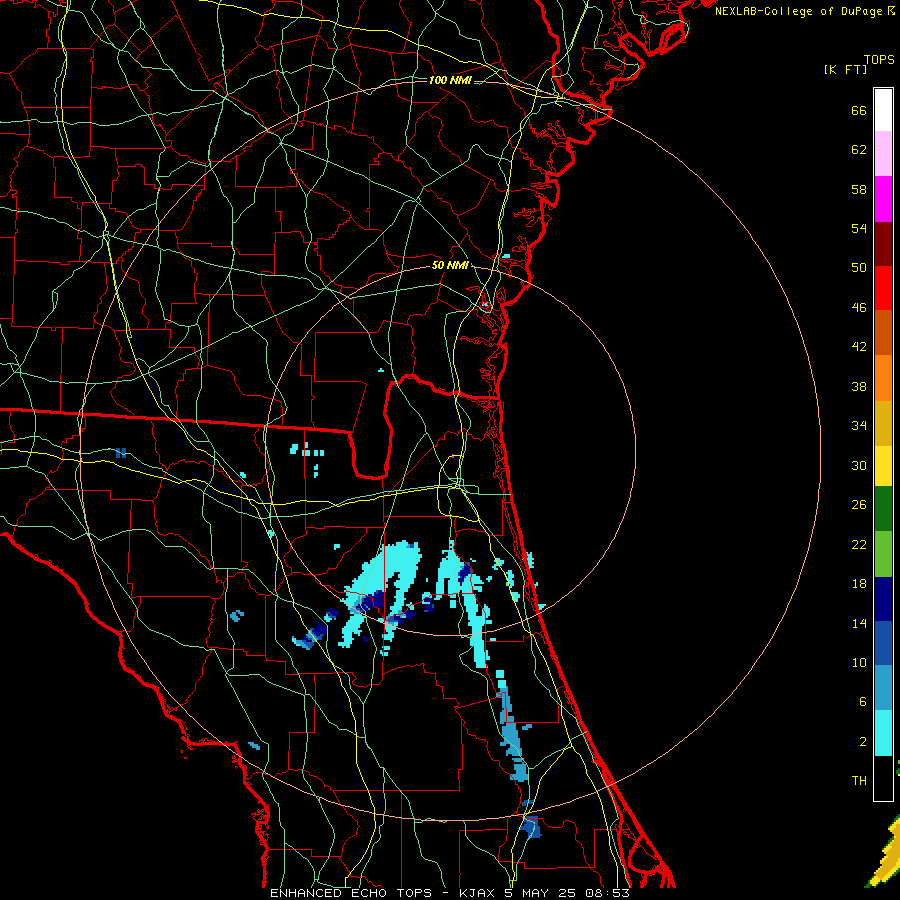Click the '[K FT]' units label
The image size is (900, 900).
point(845,70)
